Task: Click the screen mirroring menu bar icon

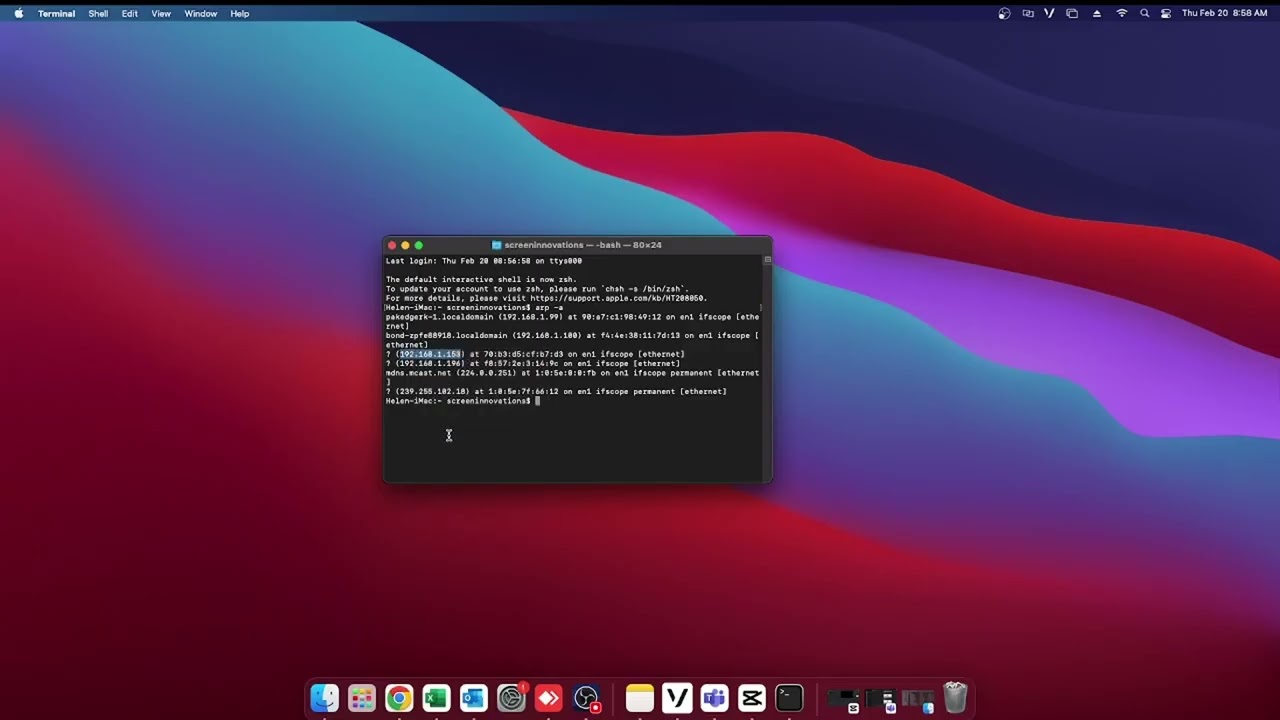Action: (x=1028, y=13)
